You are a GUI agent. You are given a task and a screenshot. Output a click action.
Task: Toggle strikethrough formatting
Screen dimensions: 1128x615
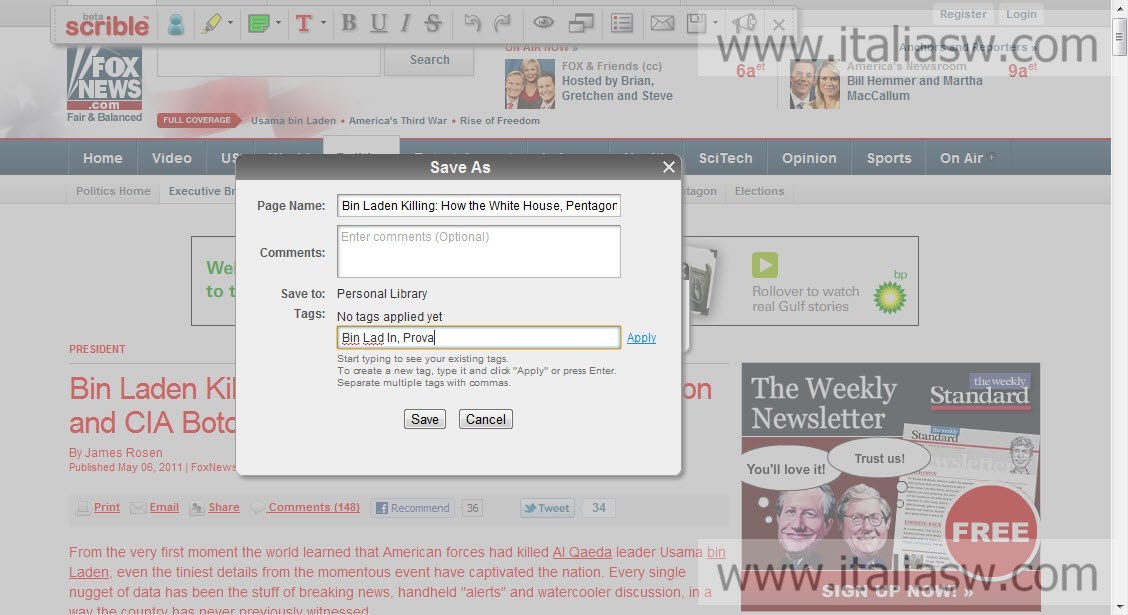point(432,24)
